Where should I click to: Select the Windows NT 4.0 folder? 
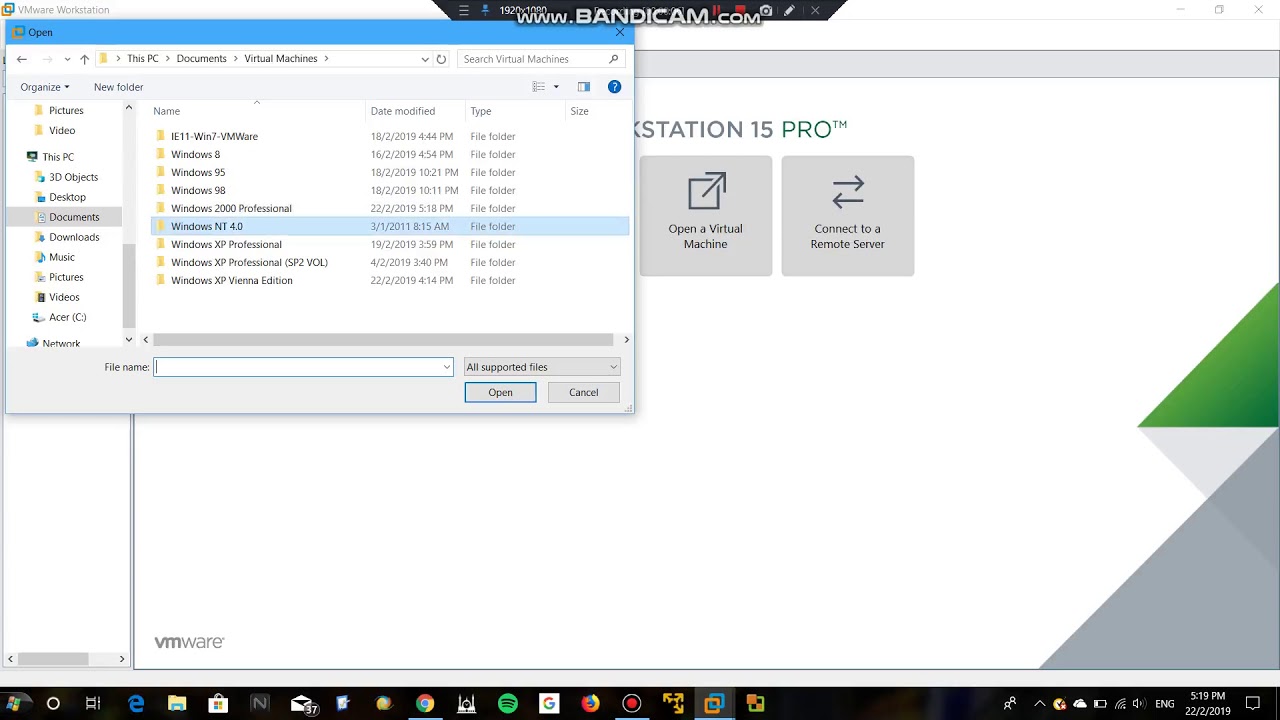[390, 226]
